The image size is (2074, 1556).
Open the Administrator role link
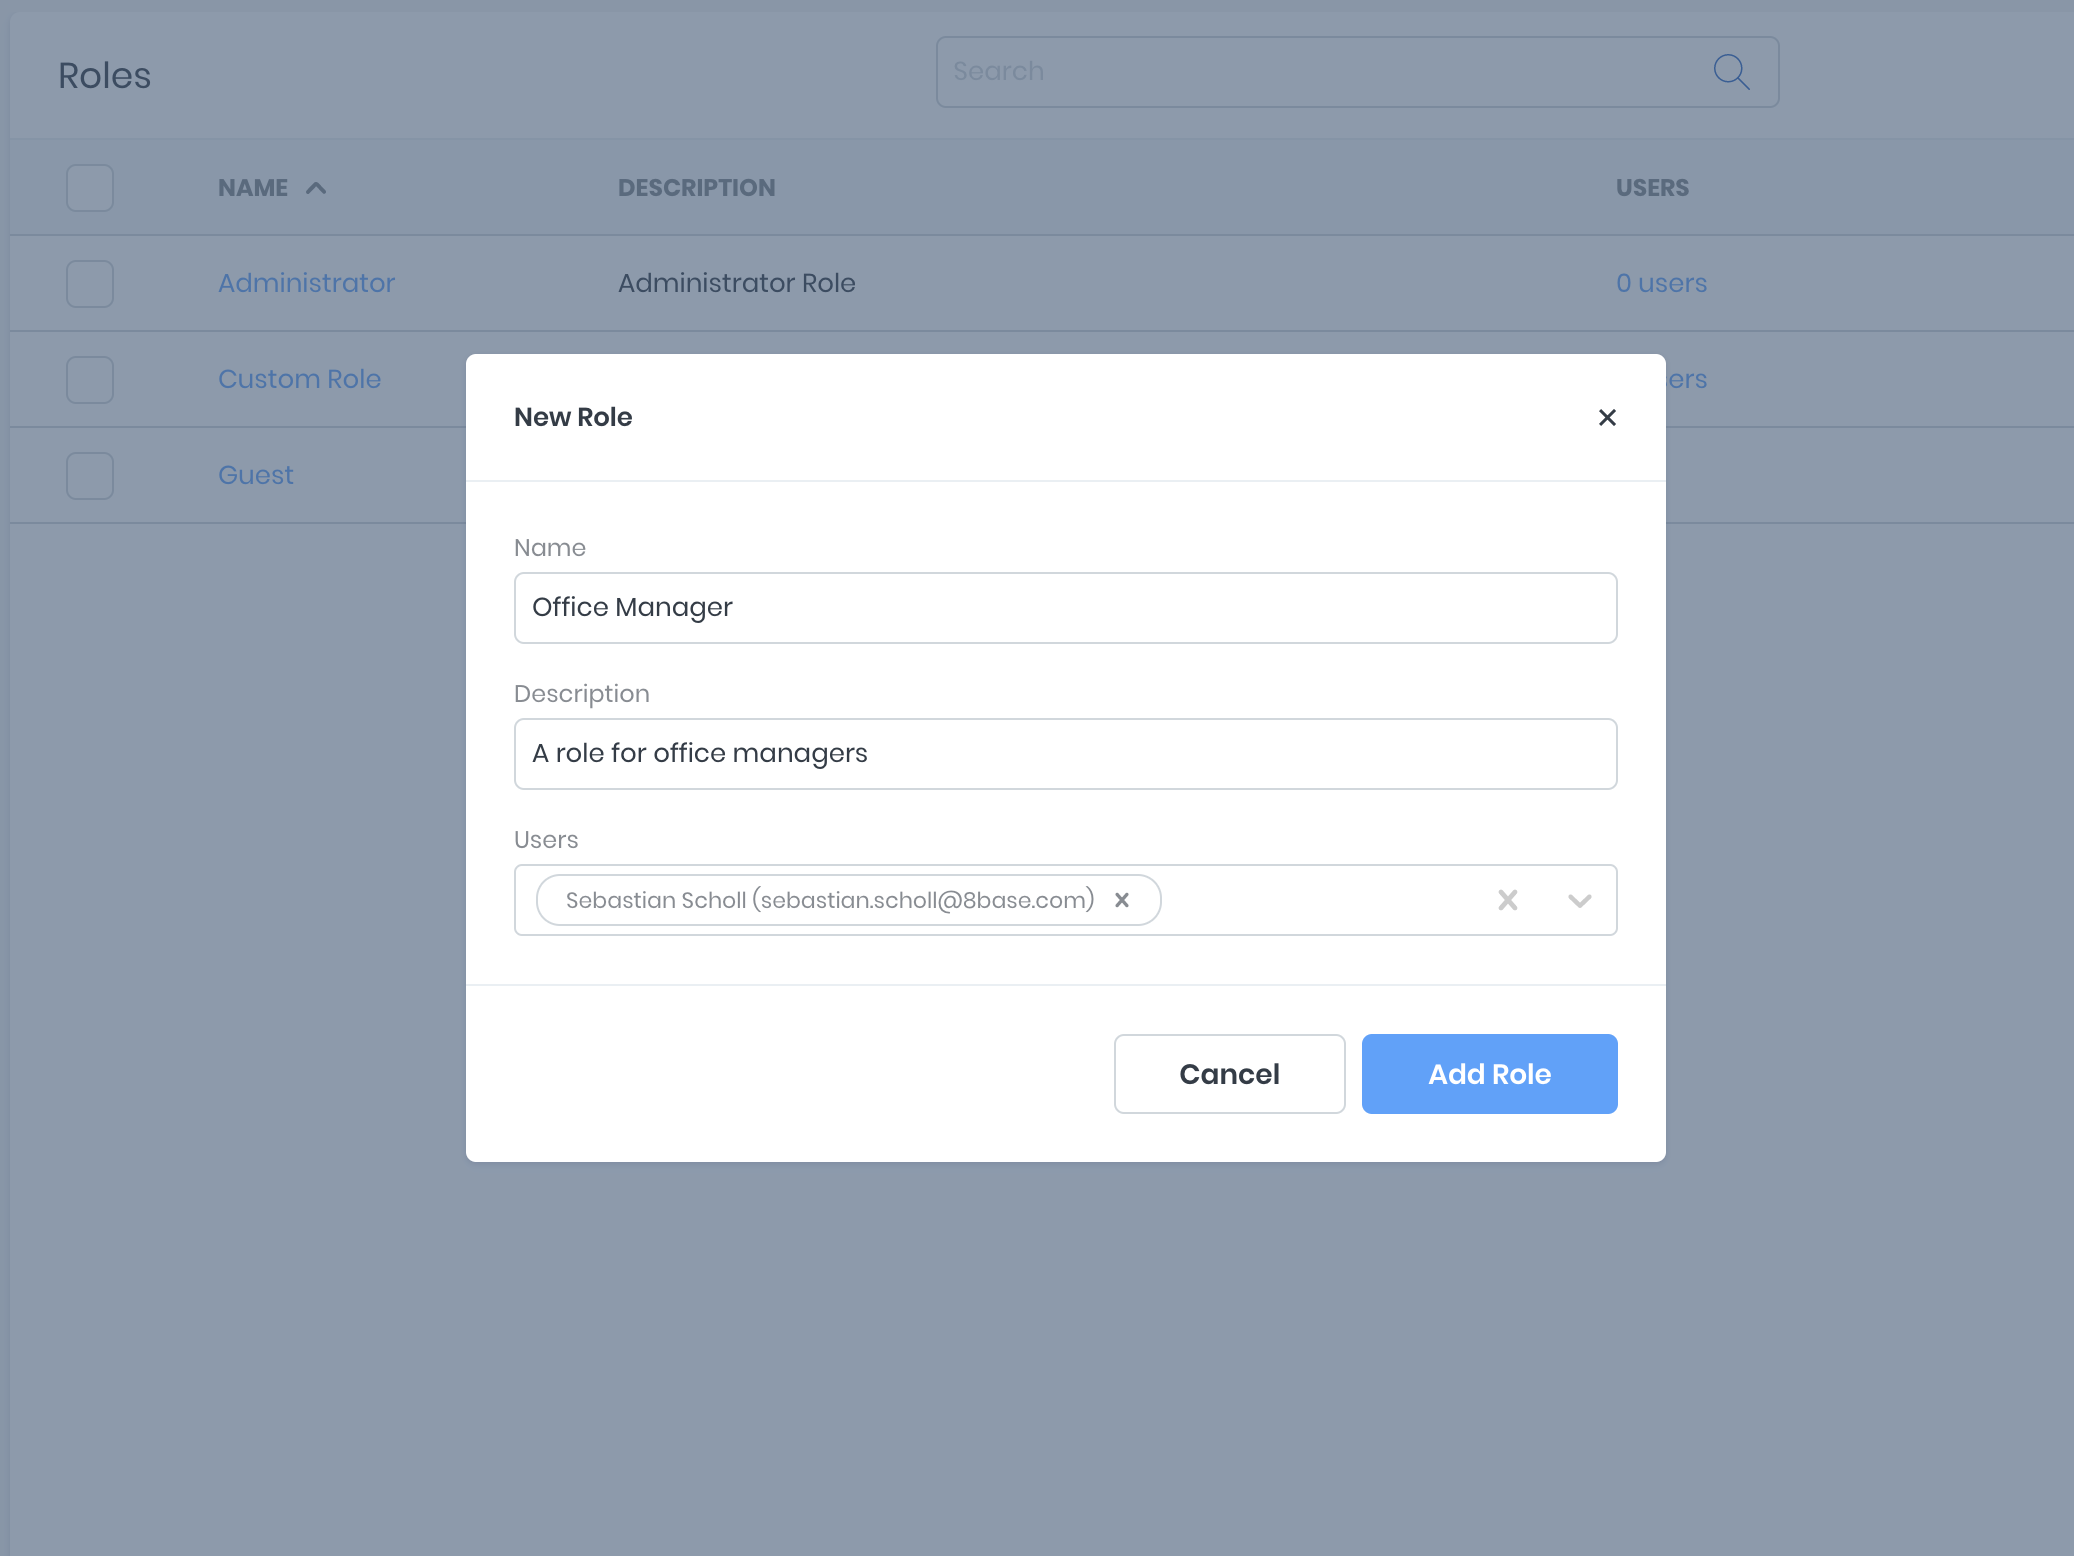coord(306,284)
